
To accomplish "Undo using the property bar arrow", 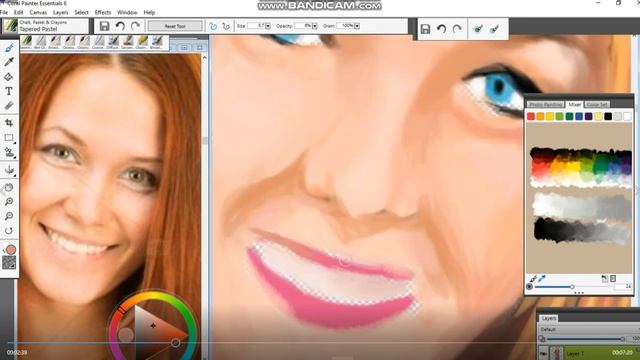I will coord(120,26).
